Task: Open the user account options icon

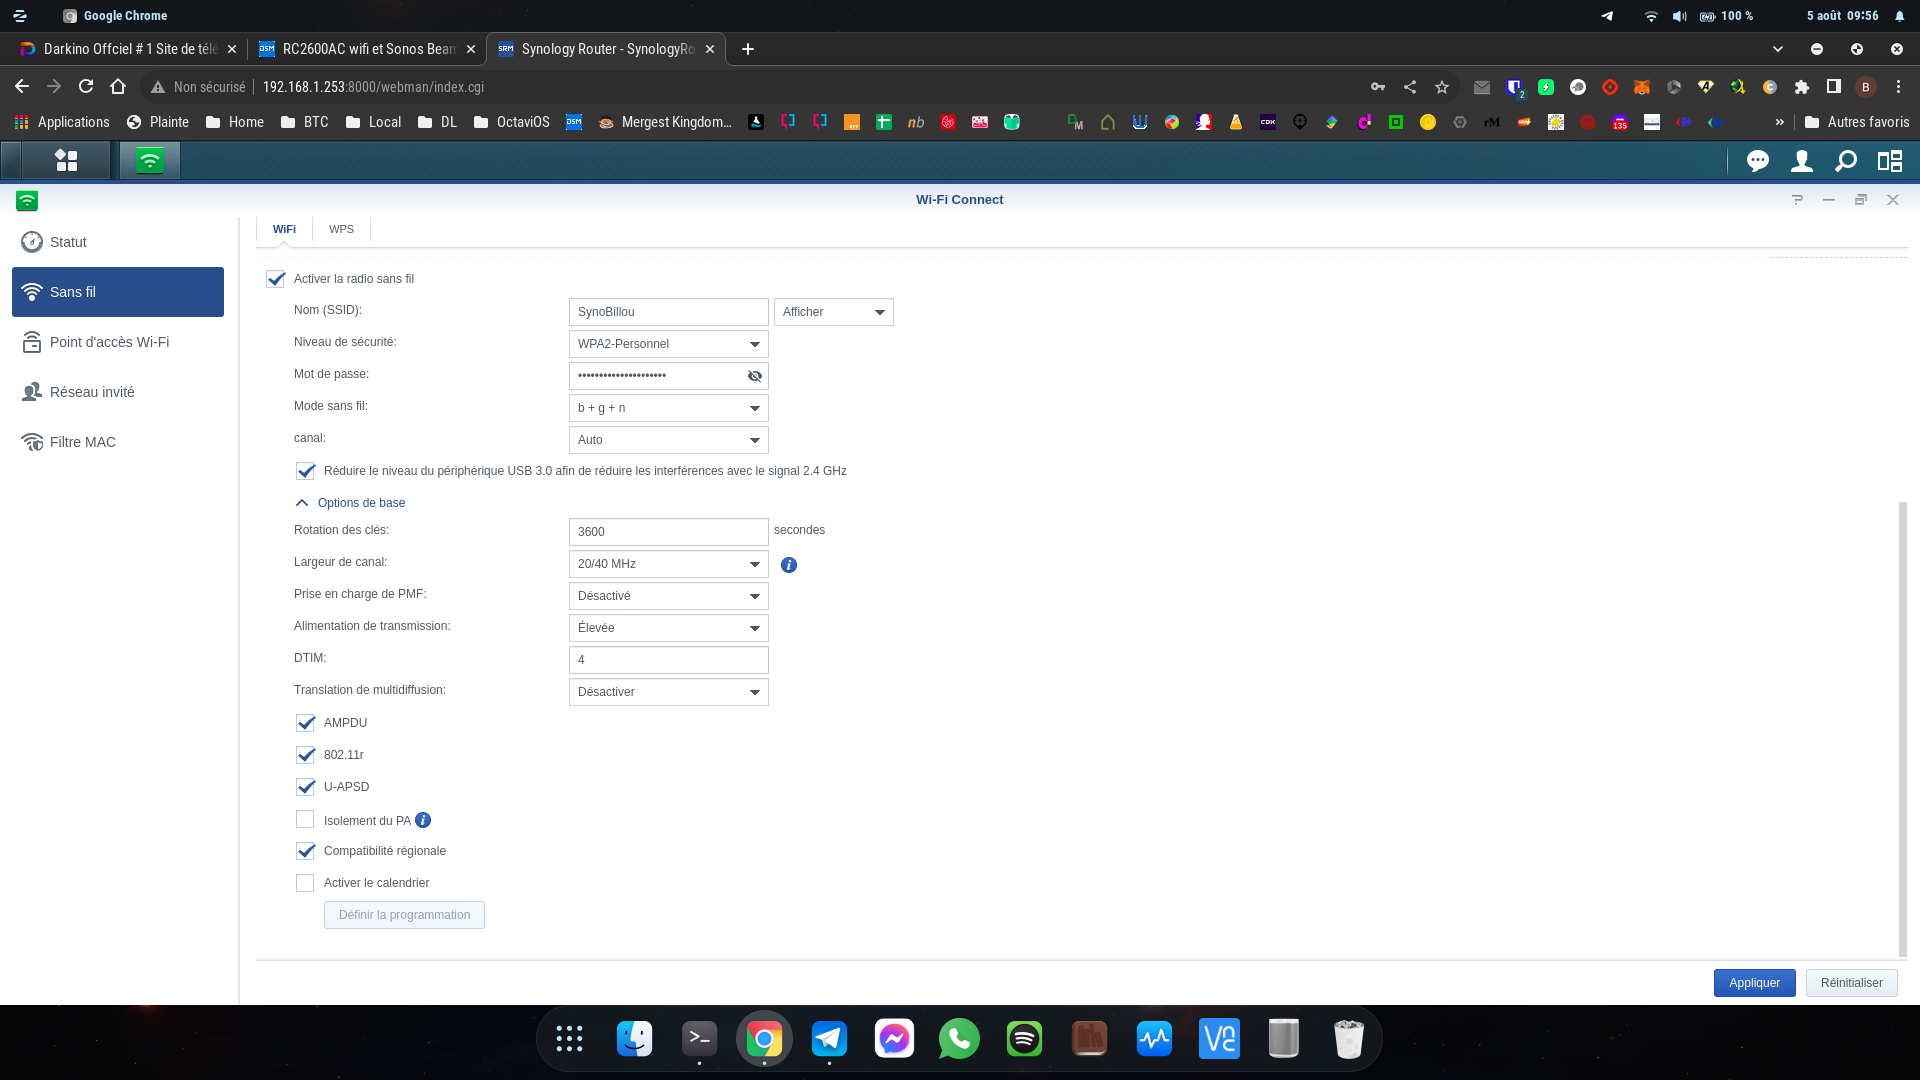Action: click(x=1801, y=161)
